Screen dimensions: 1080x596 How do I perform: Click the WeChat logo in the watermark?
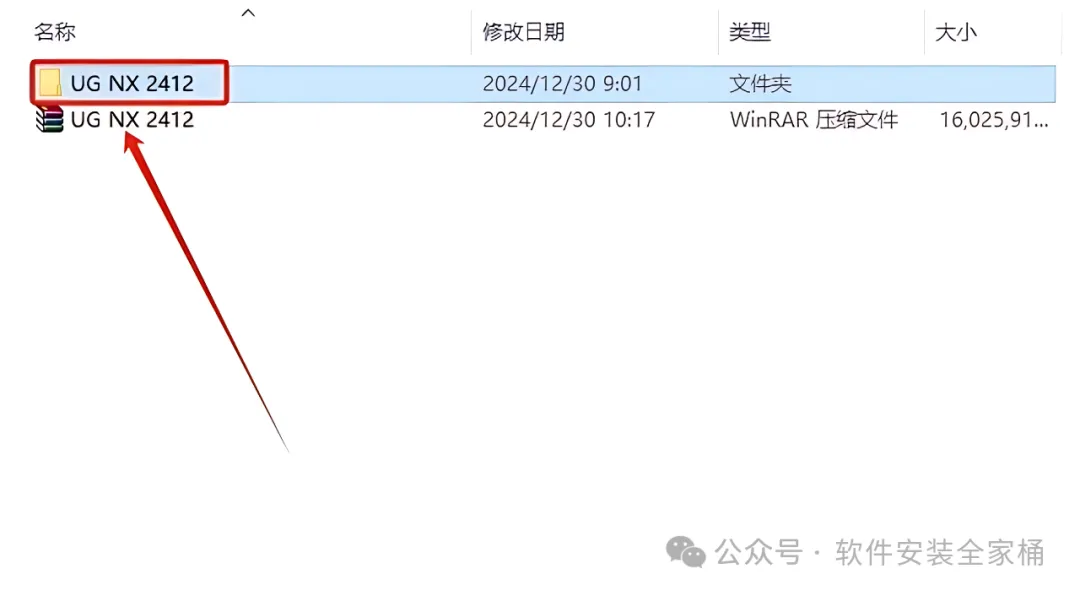(x=685, y=553)
